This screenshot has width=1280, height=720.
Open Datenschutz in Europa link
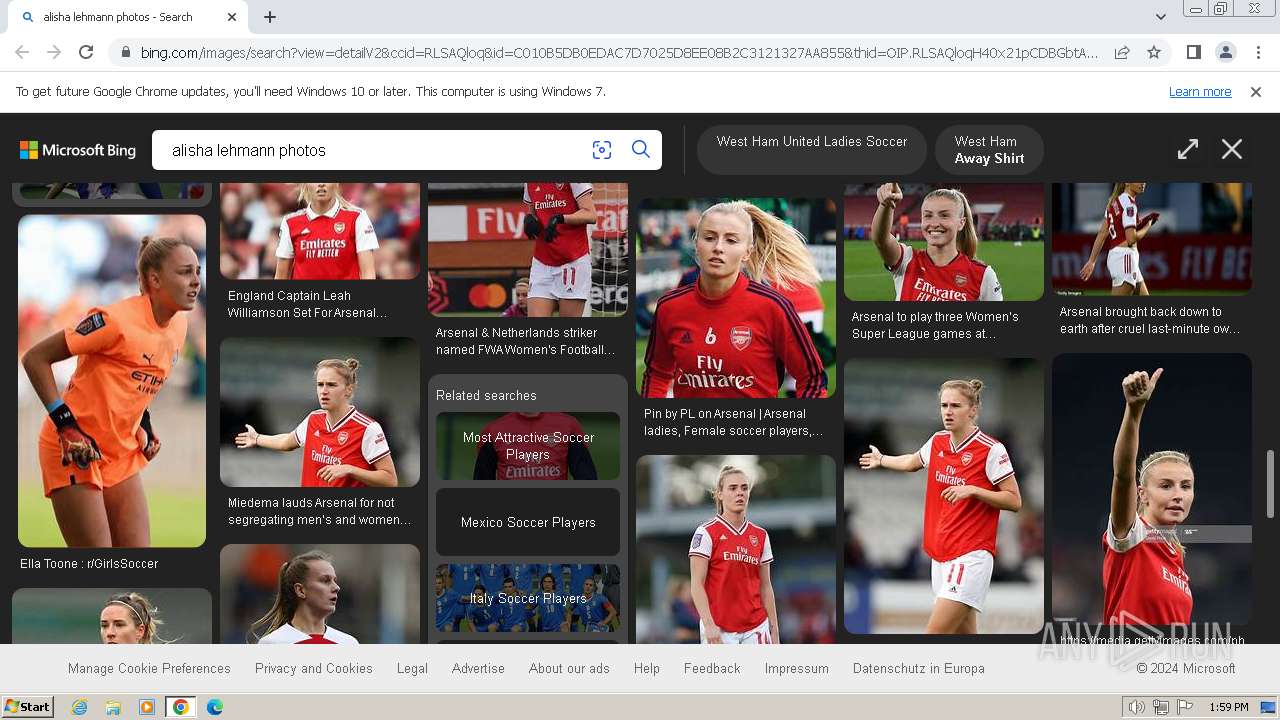pyautogui.click(x=919, y=668)
